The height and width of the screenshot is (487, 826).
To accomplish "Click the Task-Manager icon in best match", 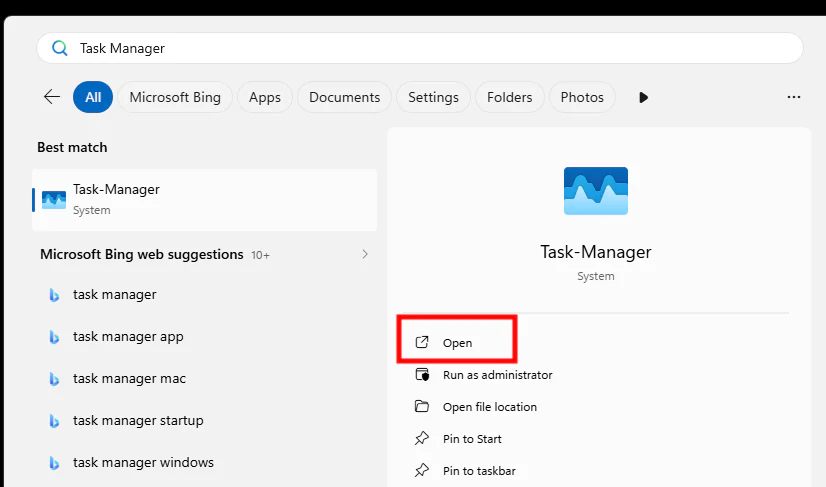I will [54, 200].
